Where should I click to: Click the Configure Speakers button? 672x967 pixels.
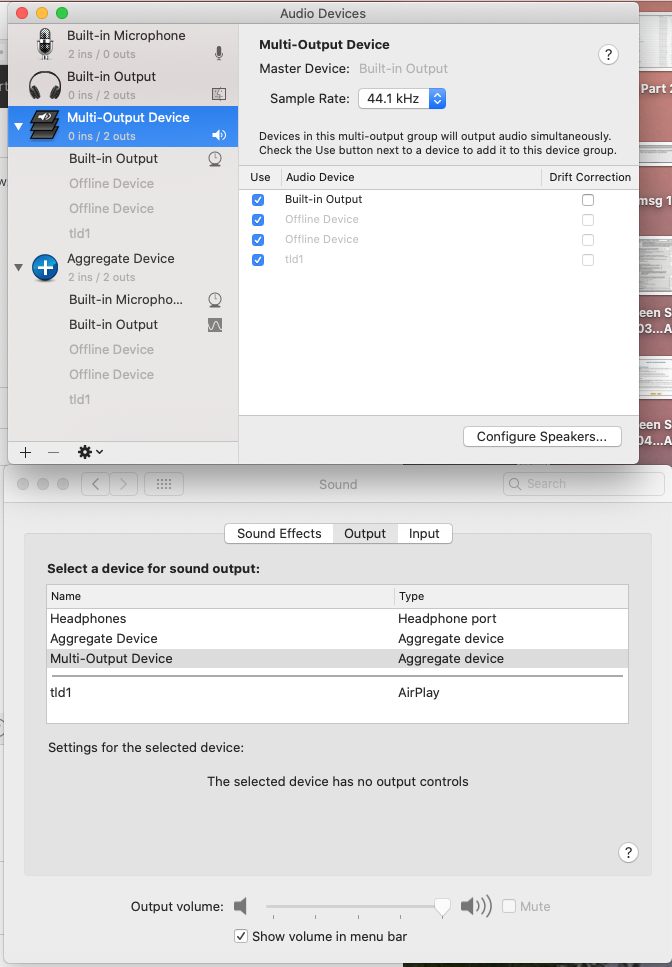pyautogui.click(x=542, y=436)
